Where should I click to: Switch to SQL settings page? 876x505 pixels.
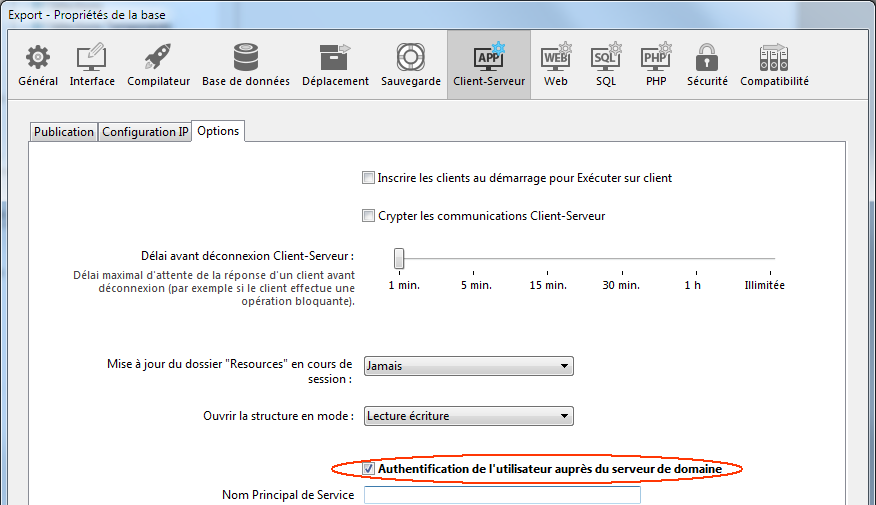coord(606,65)
